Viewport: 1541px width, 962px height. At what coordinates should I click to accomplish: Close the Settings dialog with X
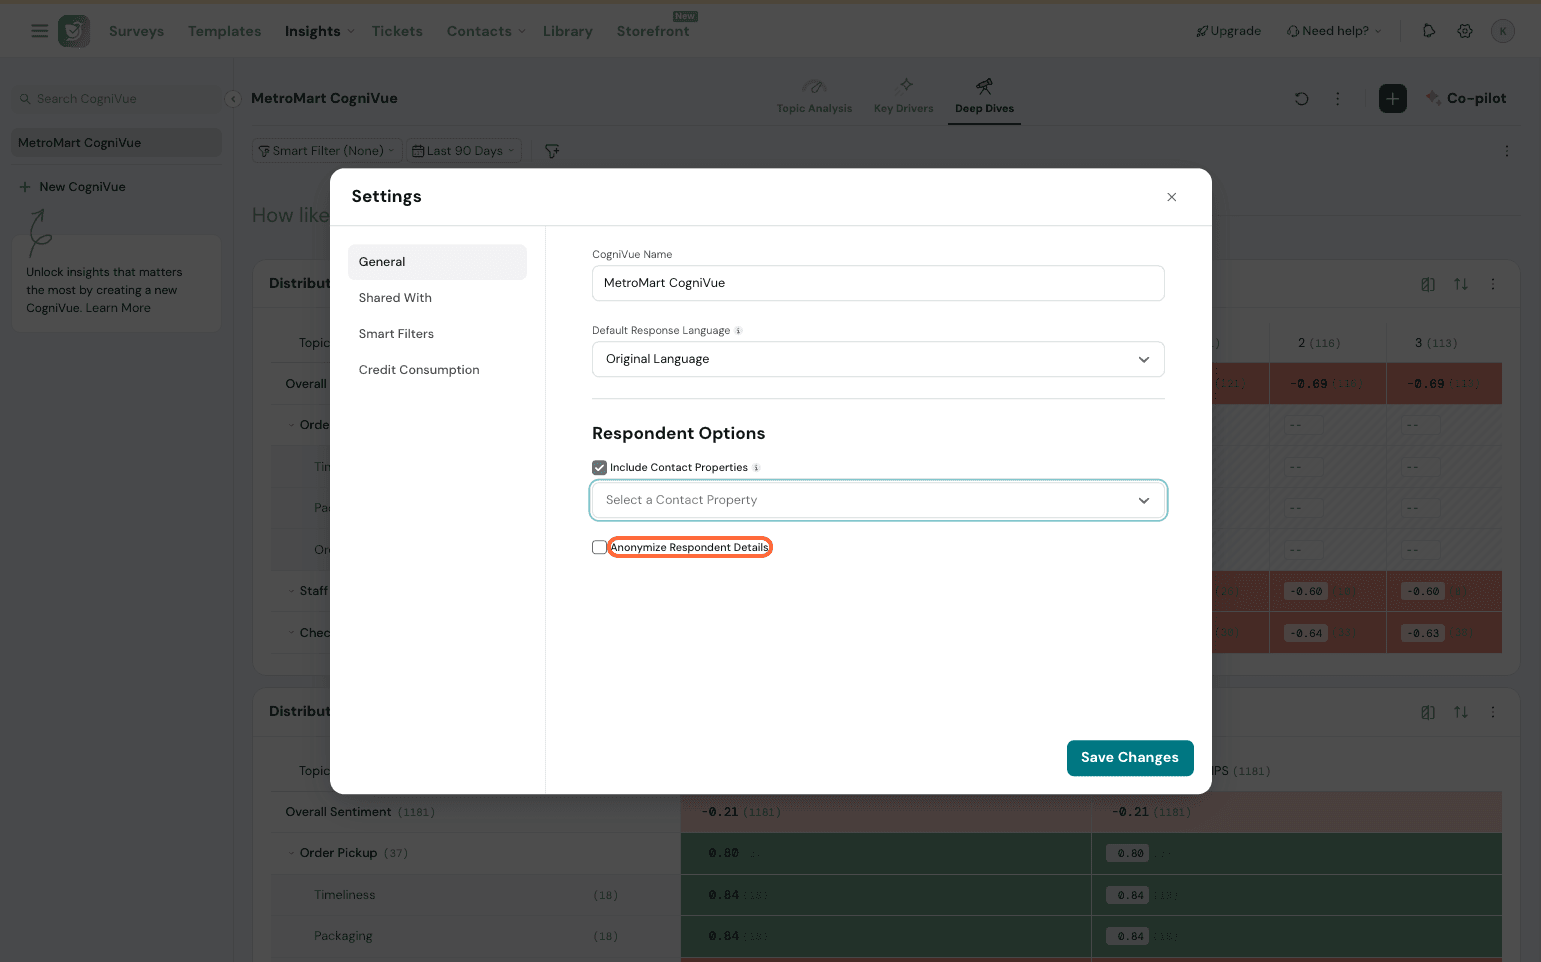click(1171, 197)
